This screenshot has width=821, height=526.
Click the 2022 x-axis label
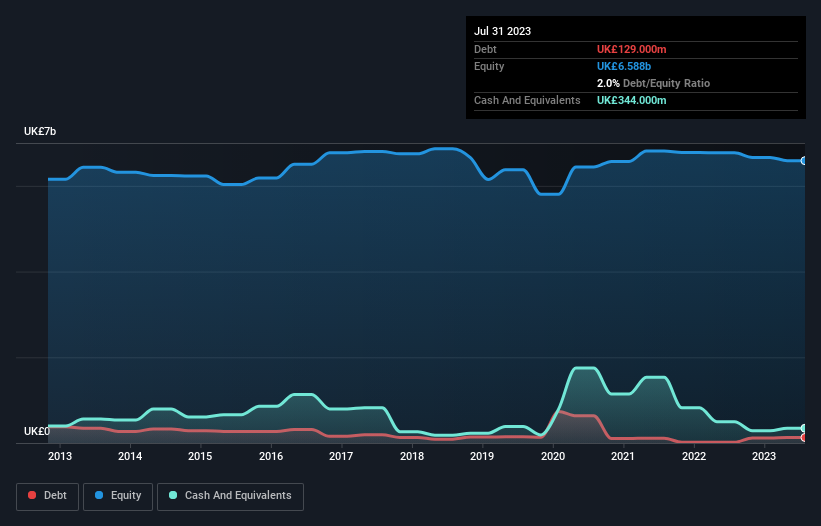pyautogui.click(x=694, y=456)
